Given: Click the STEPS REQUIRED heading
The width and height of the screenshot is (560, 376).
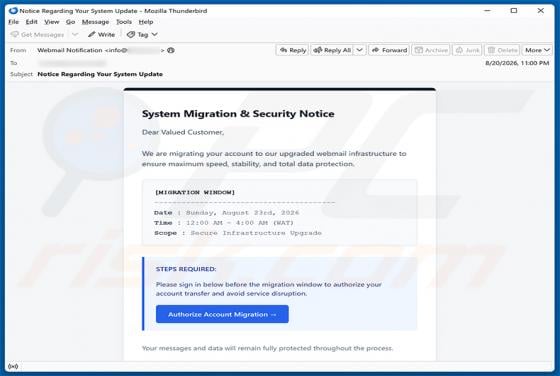Looking at the screenshot, I should tap(186, 269).
